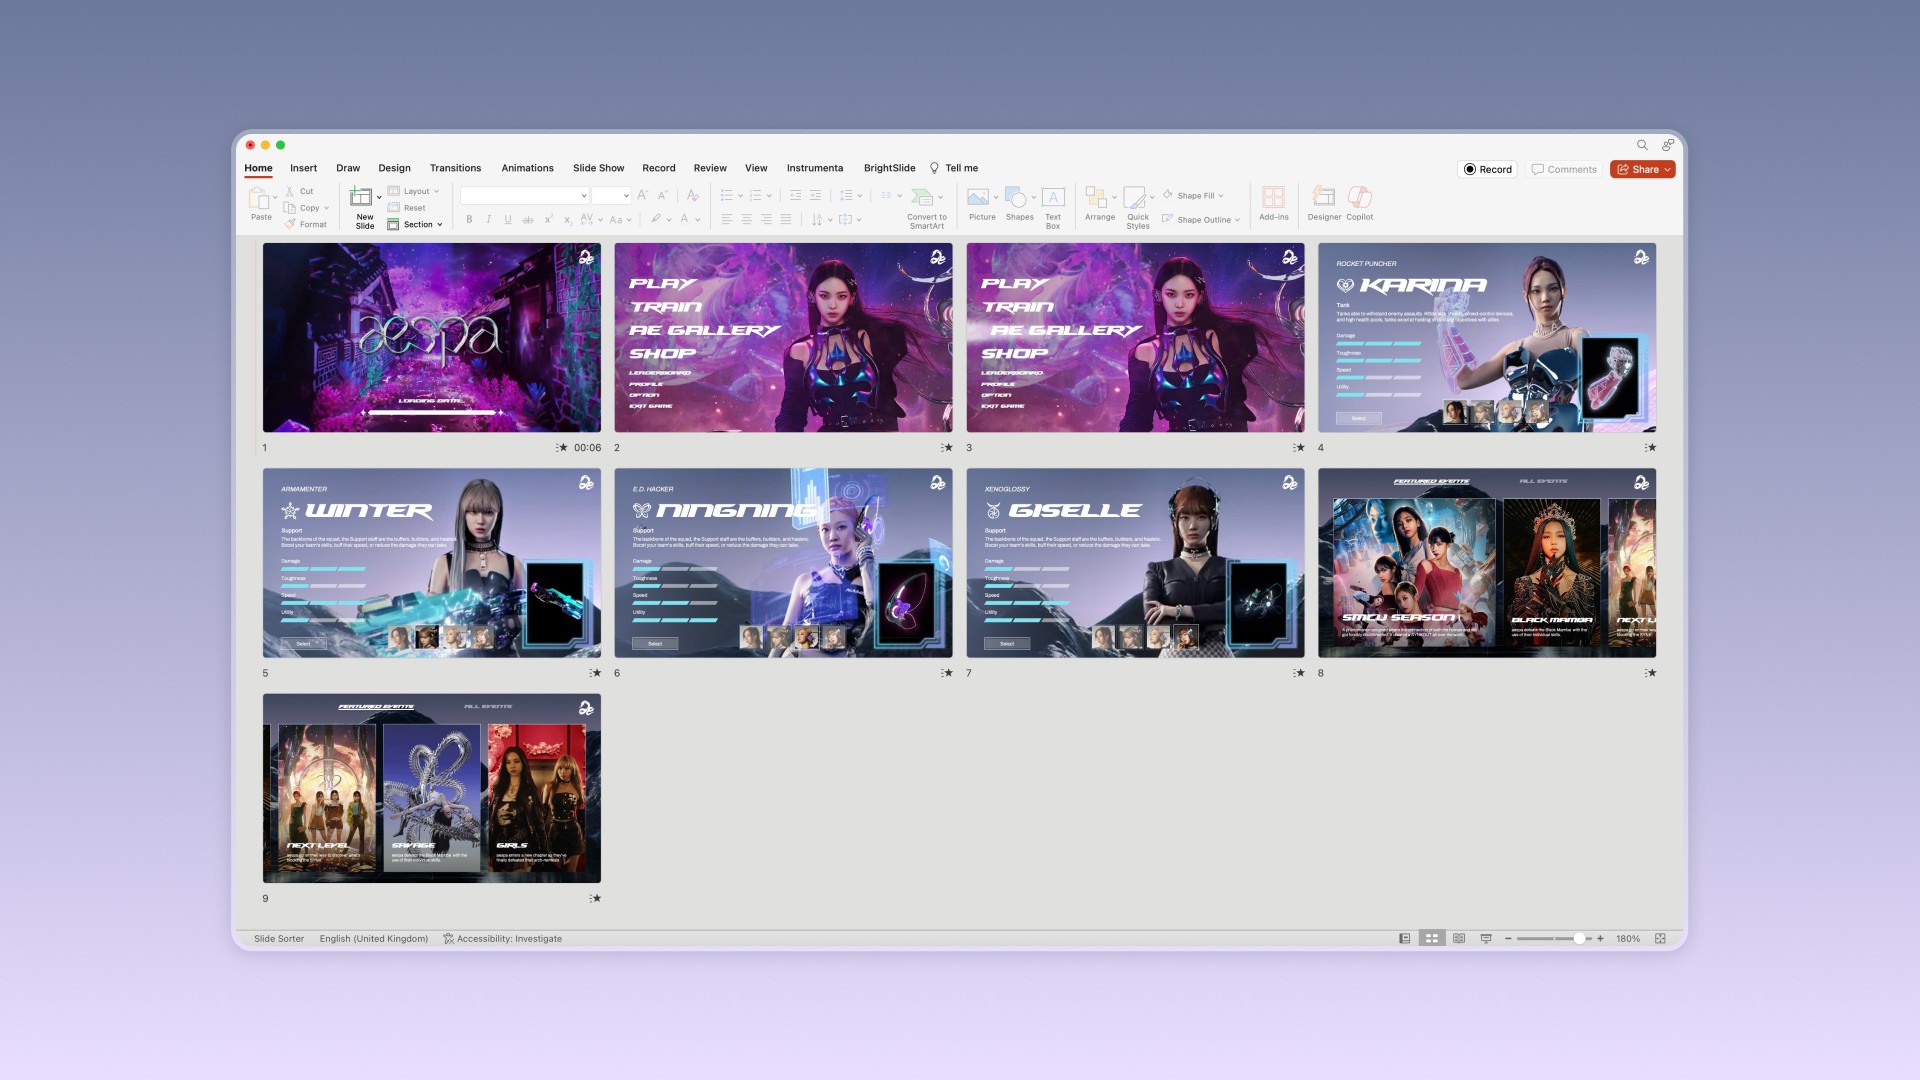Switch to Reading view in the status bar

tap(1459, 939)
